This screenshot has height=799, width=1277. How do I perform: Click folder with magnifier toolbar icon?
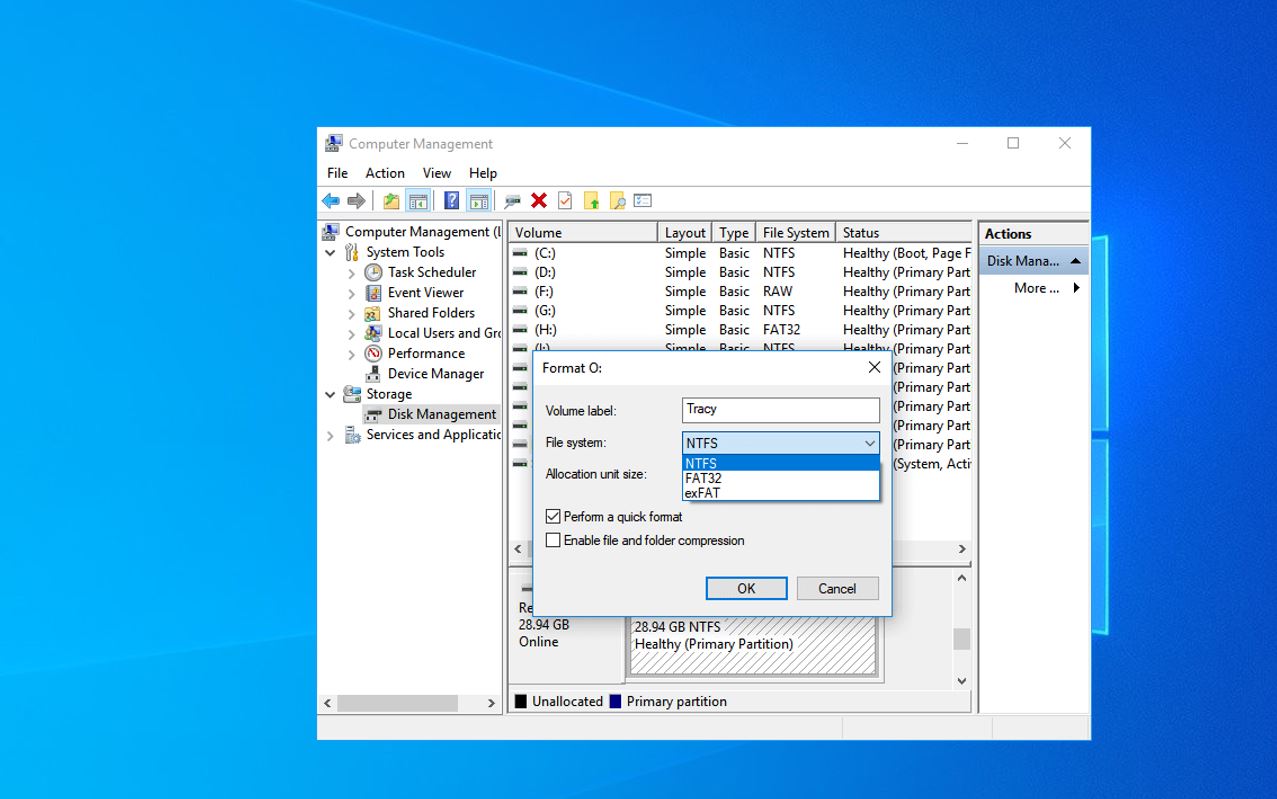coord(617,201)
